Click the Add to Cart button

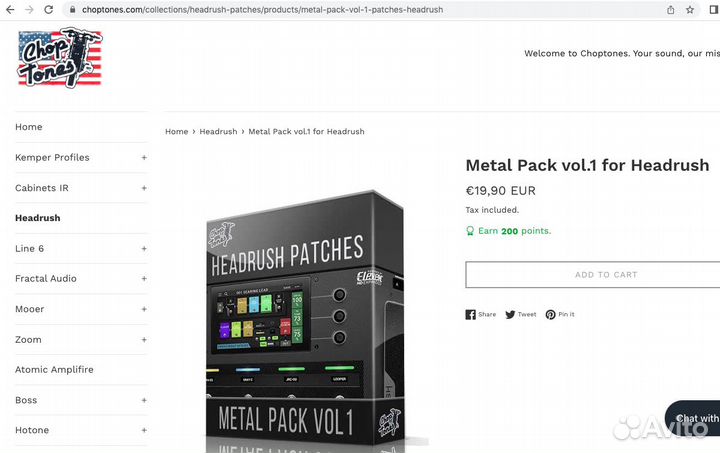click(593, 274)
